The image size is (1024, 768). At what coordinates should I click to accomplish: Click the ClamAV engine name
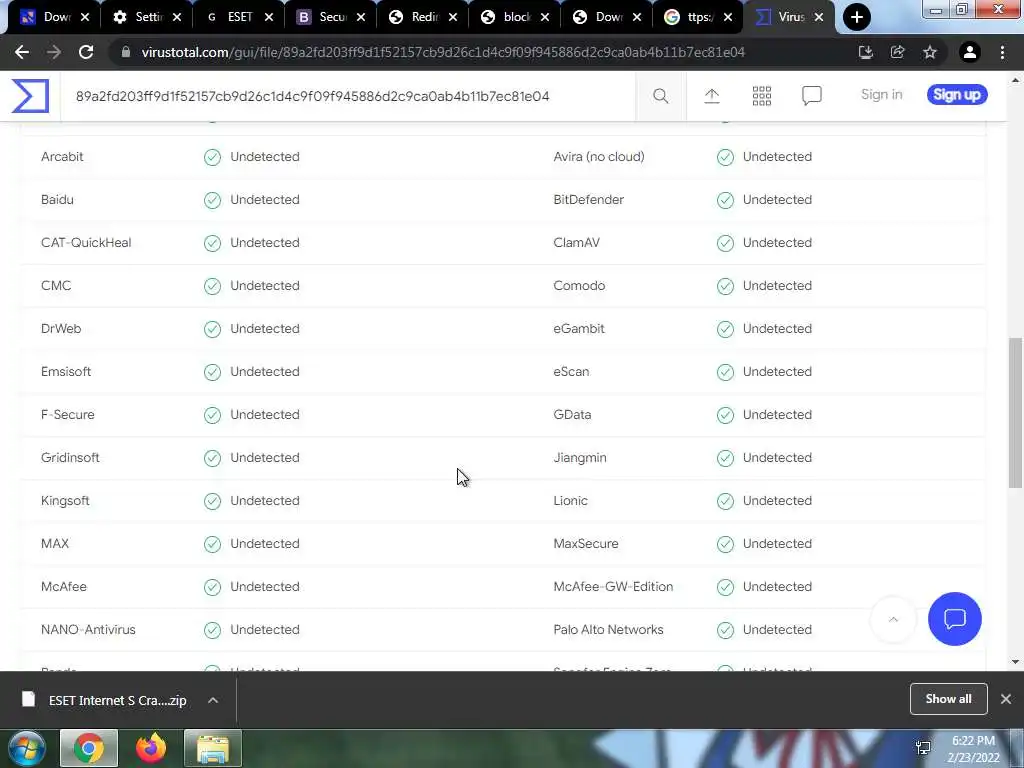577,243
